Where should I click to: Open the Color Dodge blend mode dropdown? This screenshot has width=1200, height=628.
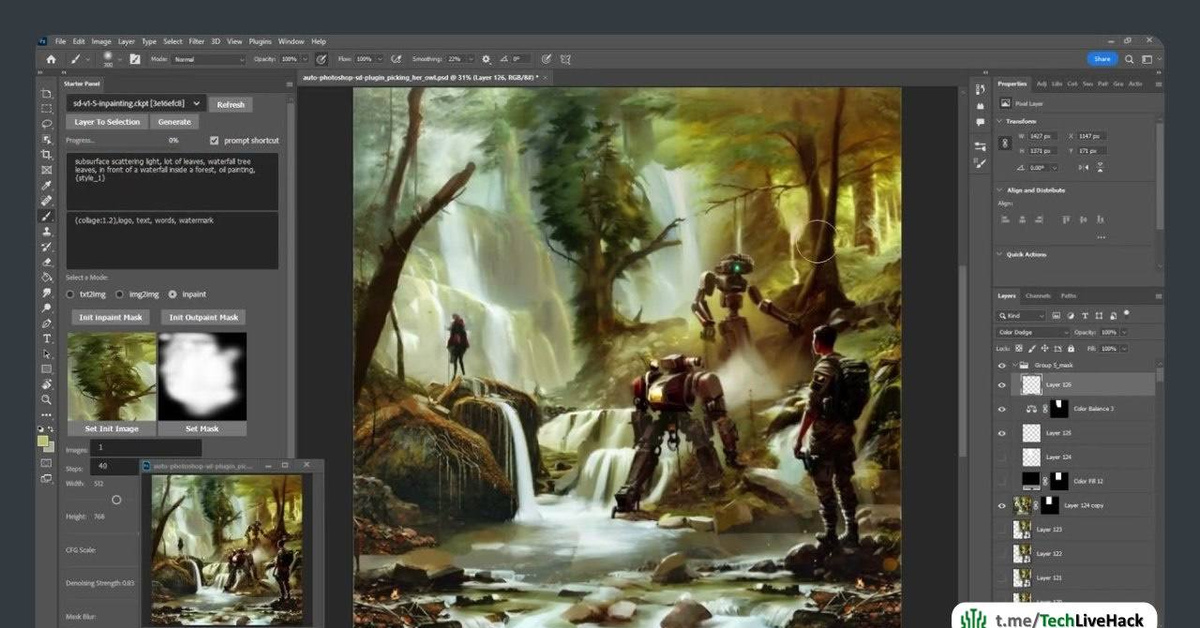[x=1033, y=332]
